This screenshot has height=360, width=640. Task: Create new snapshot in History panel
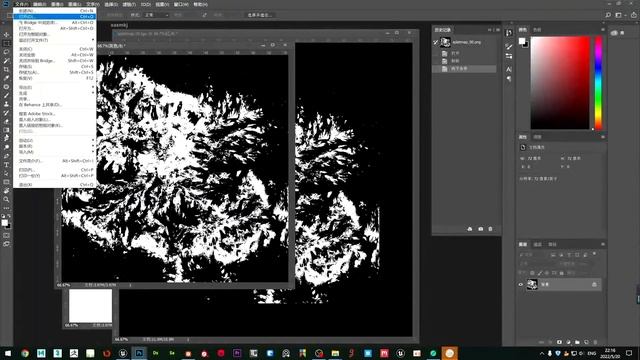[x=480, y=229]
